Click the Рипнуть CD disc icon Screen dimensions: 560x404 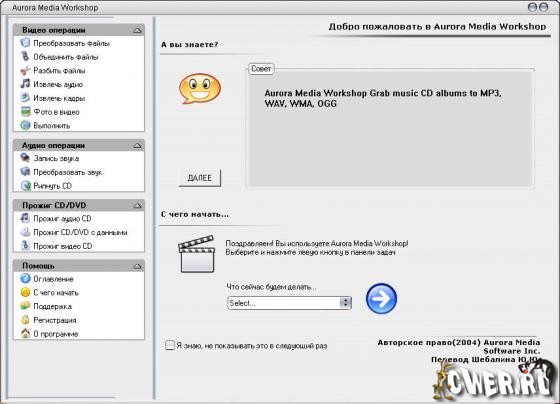pos(25,185)
